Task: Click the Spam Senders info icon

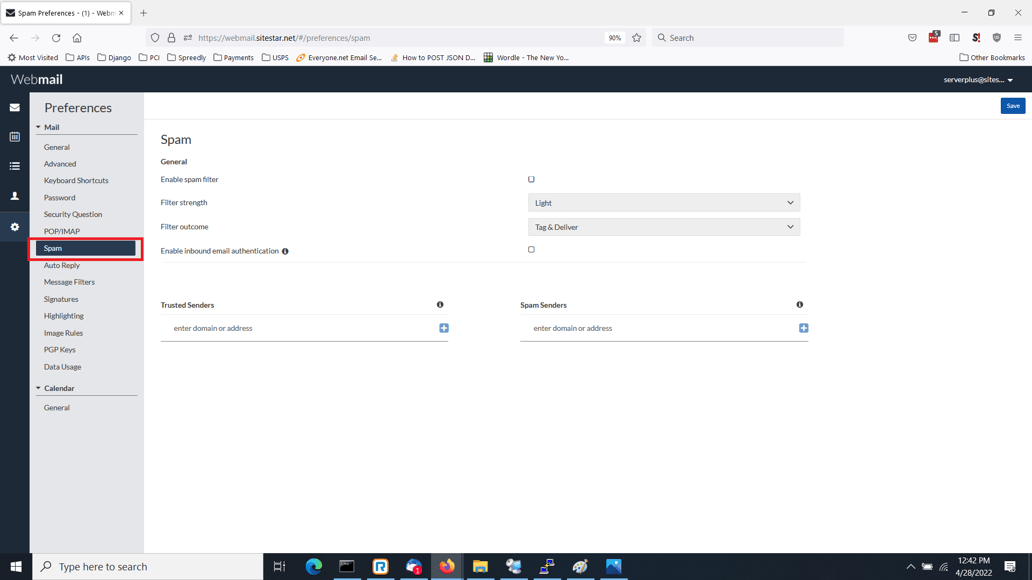Action: [800, 305]
